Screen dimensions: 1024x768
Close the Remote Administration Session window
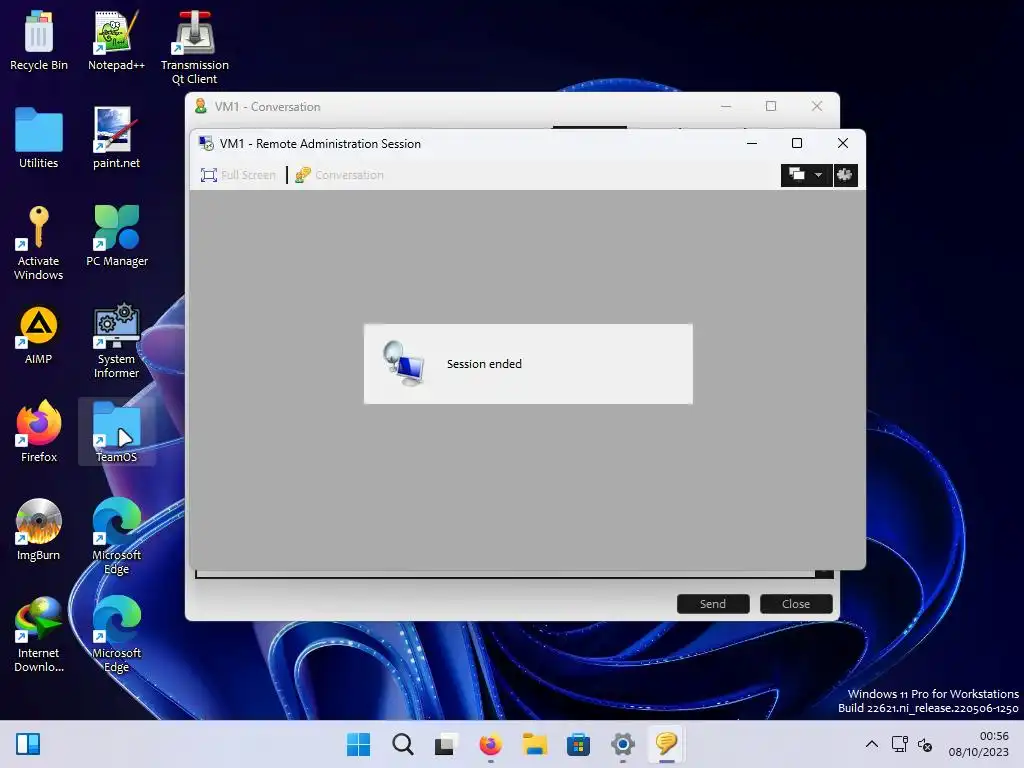coord(842,143)
